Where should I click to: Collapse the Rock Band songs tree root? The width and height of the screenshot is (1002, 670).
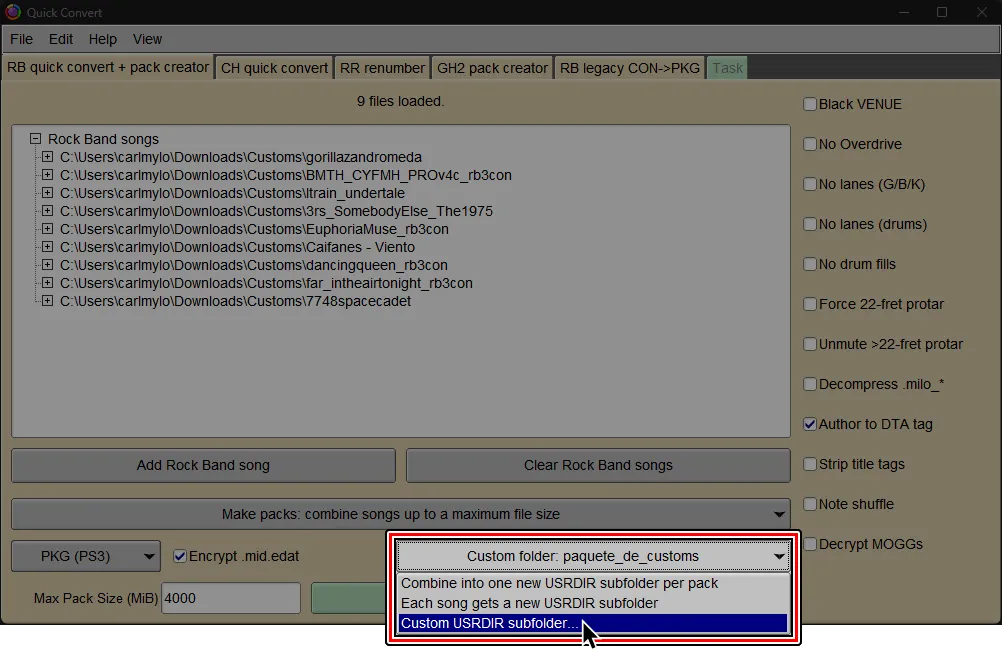(x=35, y=139)
